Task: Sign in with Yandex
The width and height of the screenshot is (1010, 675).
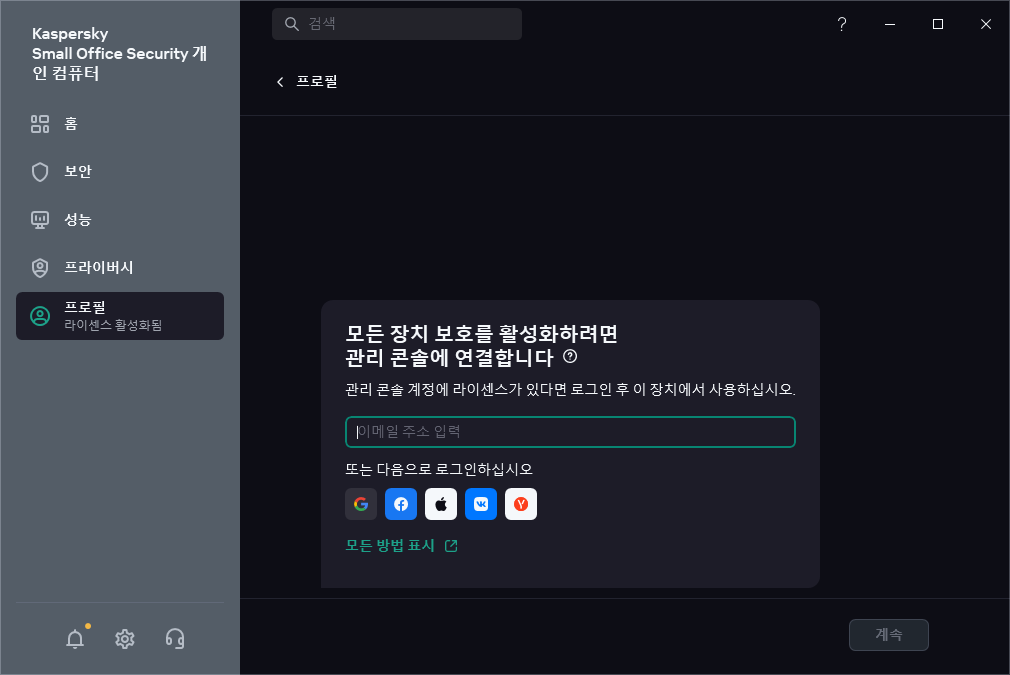Action: pos(521,504)
